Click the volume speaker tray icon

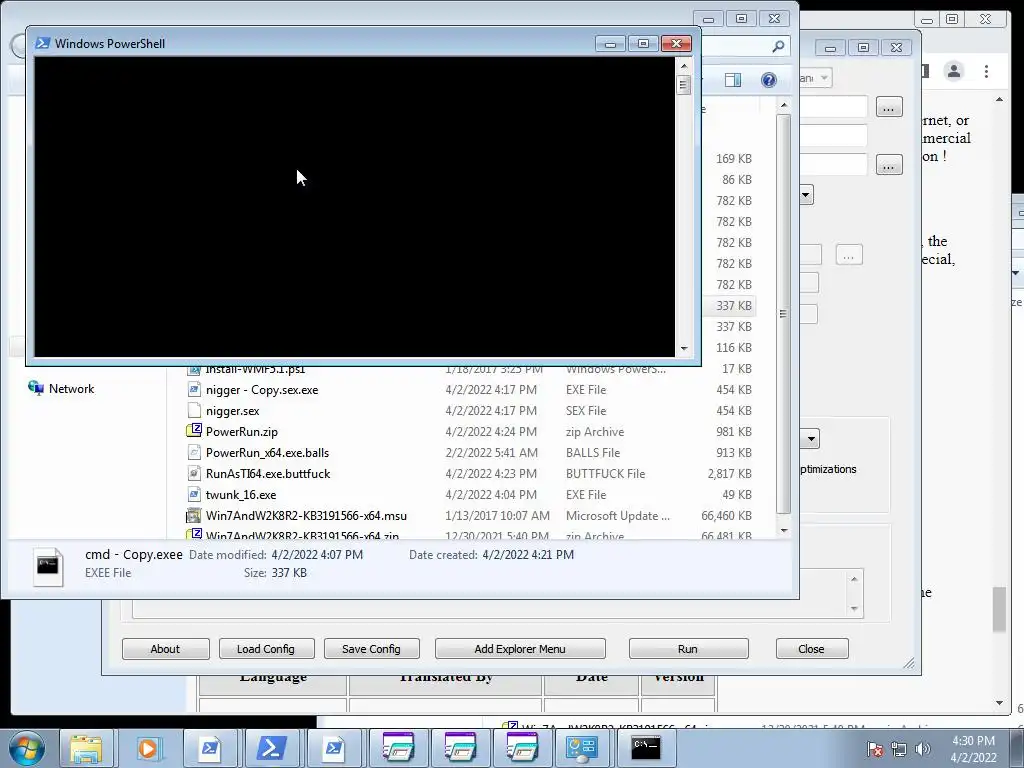click(922, 749)
